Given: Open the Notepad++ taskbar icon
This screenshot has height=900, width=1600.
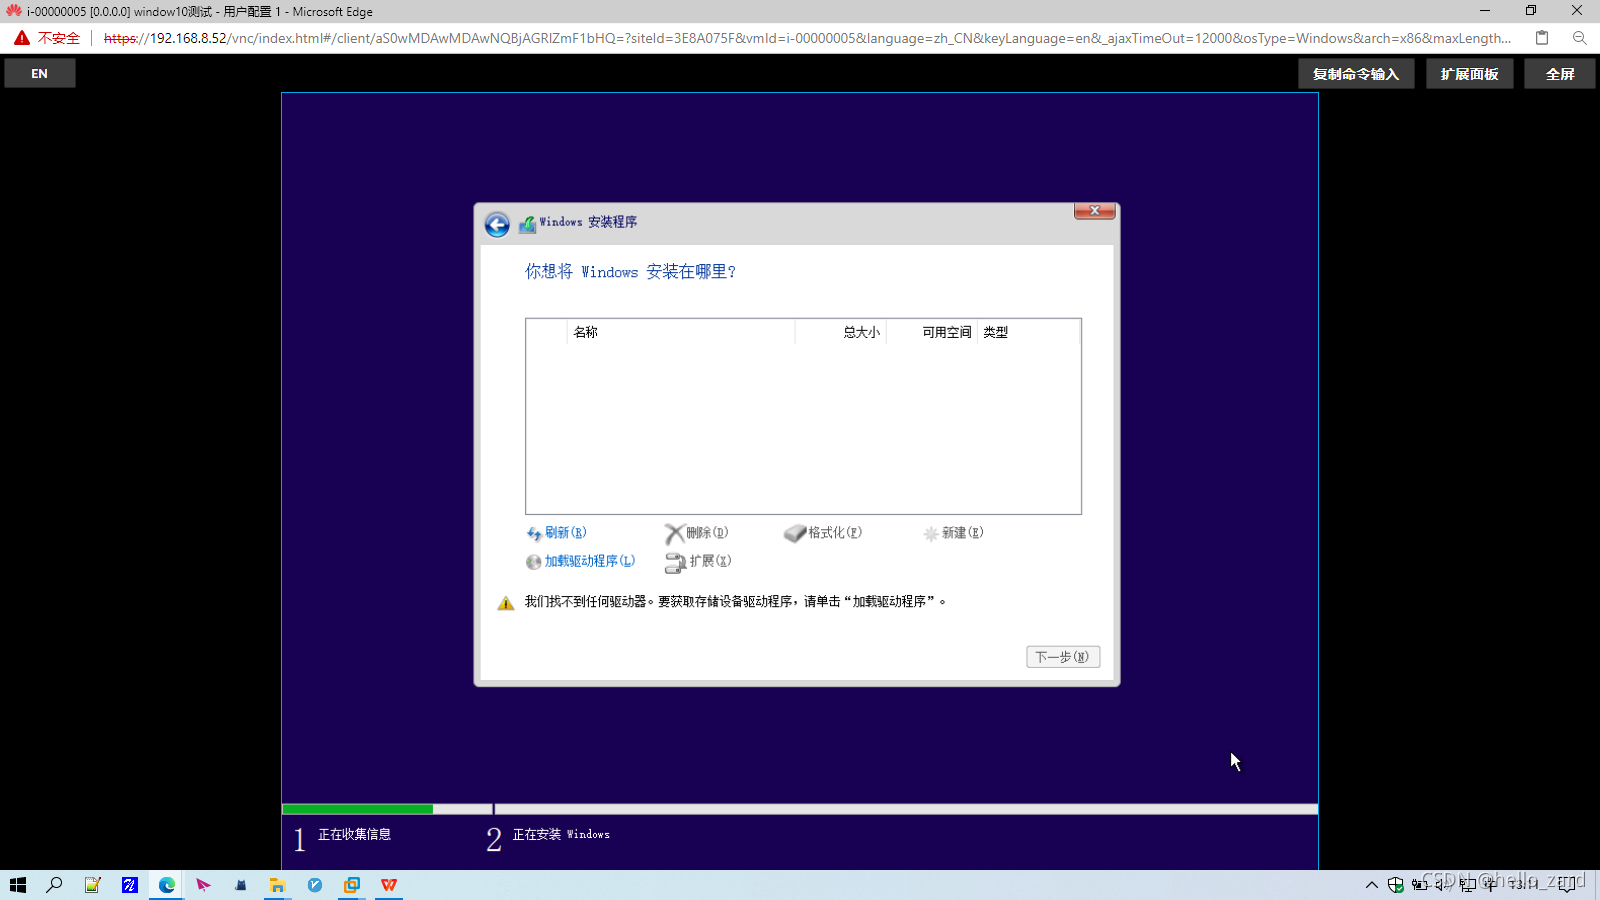Looking at the screenshot, I should [x=92, y=885].
